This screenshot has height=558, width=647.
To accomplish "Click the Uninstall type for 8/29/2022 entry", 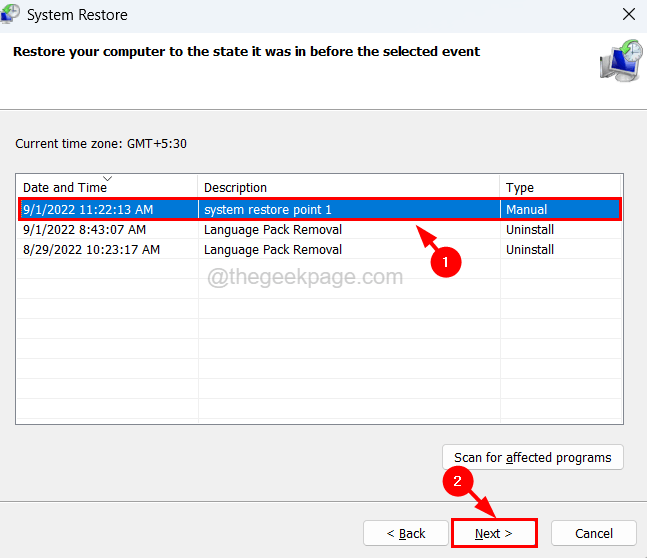I will 530,249.
